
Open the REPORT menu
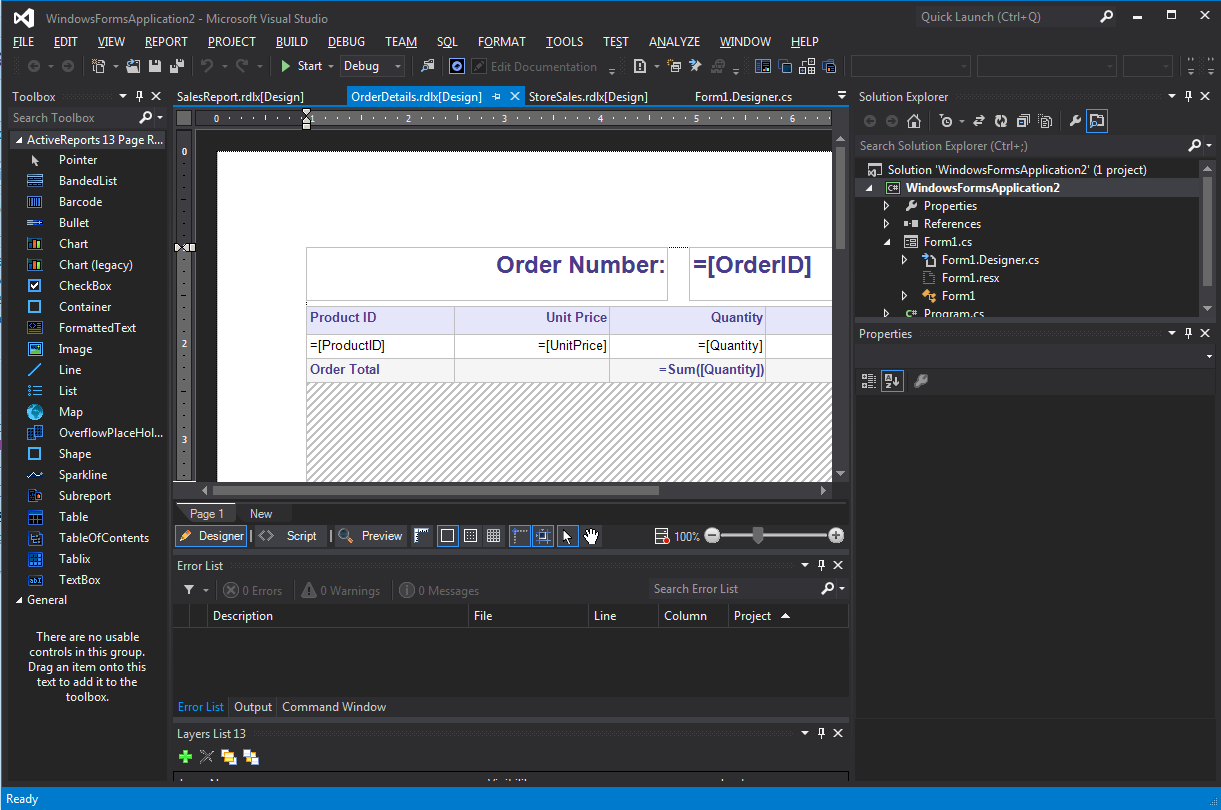[166, 42]
